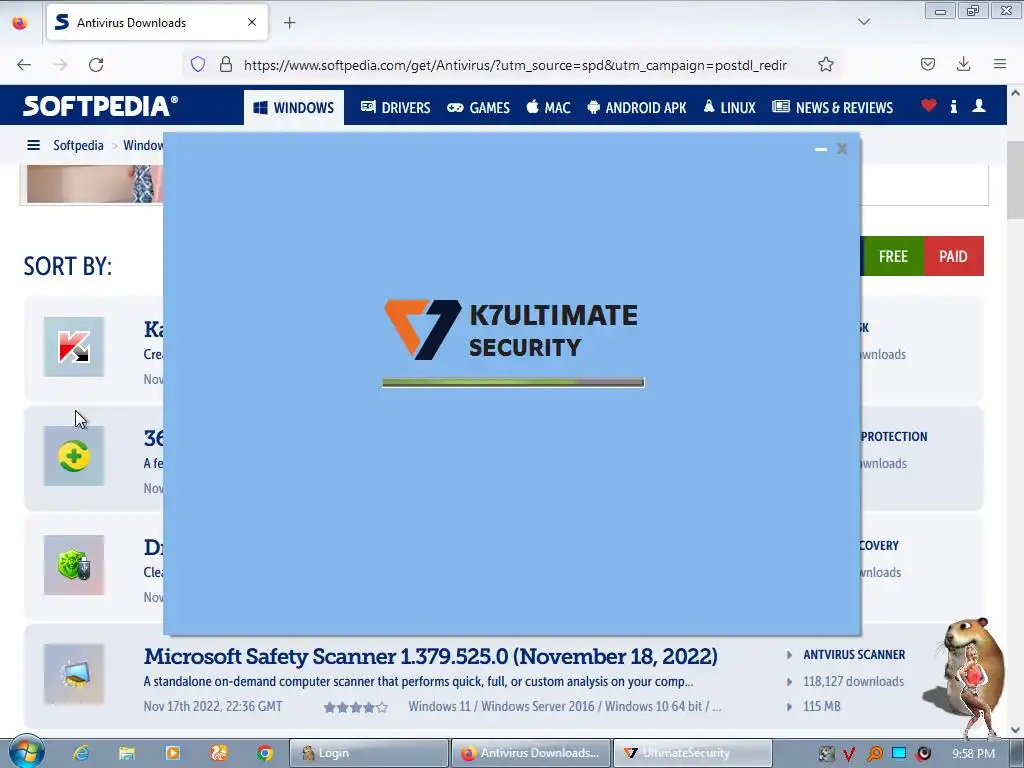Viewport: 1024px width, 768px height.
Task: Select the Windows category tab
Action: [x=294, y=108]
